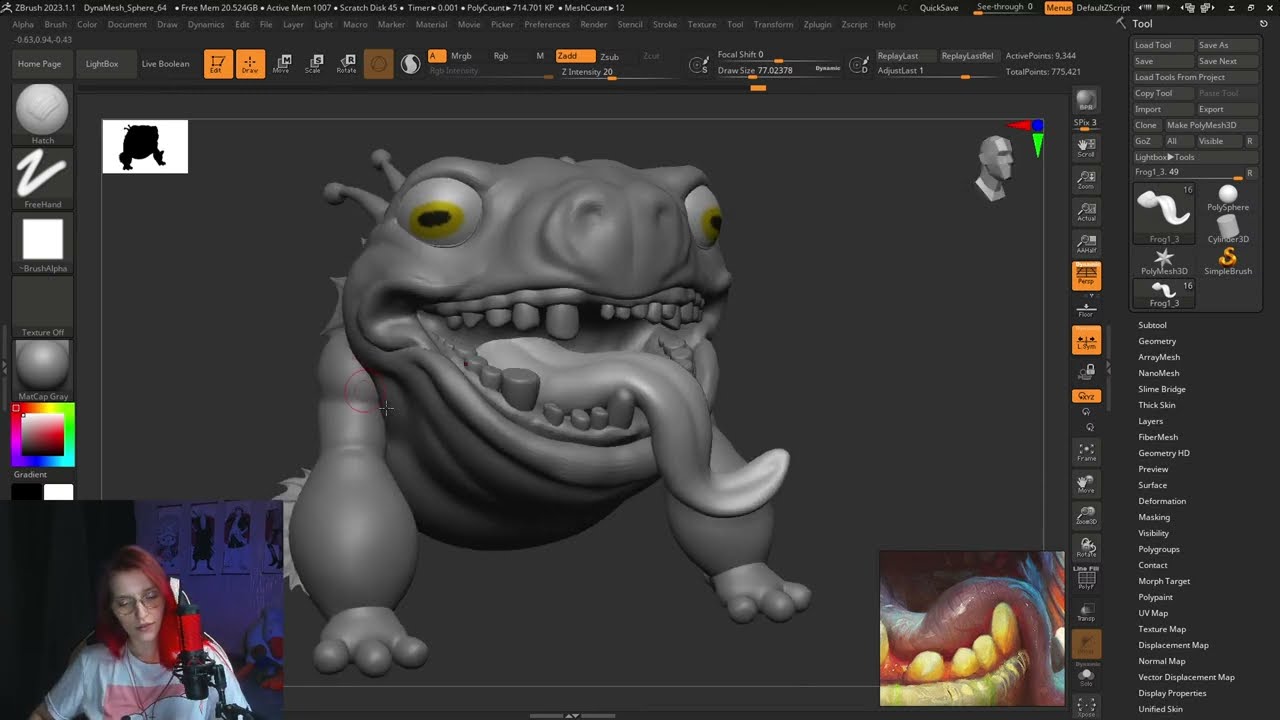Viewport: 1280px width, 720px height.
Task: Toggle Zsub sculpt mode
Action: point(609,56)
